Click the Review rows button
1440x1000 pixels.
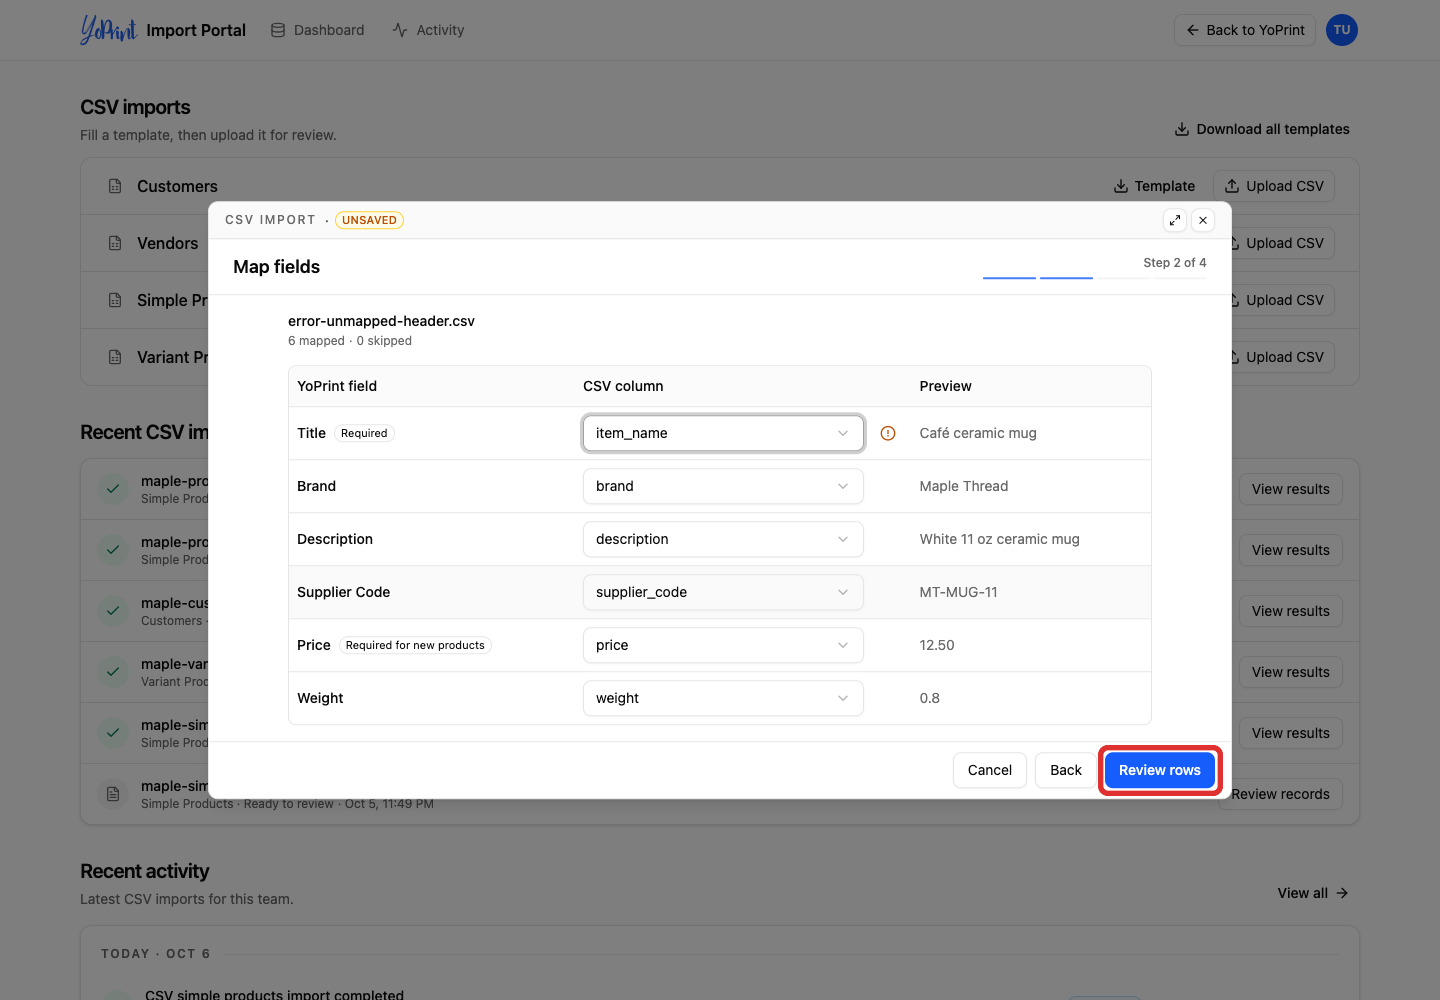[1160, 770]
